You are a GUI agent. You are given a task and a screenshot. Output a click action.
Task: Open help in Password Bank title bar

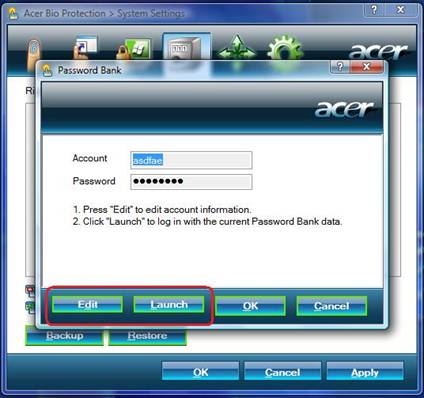coord(340,67)
